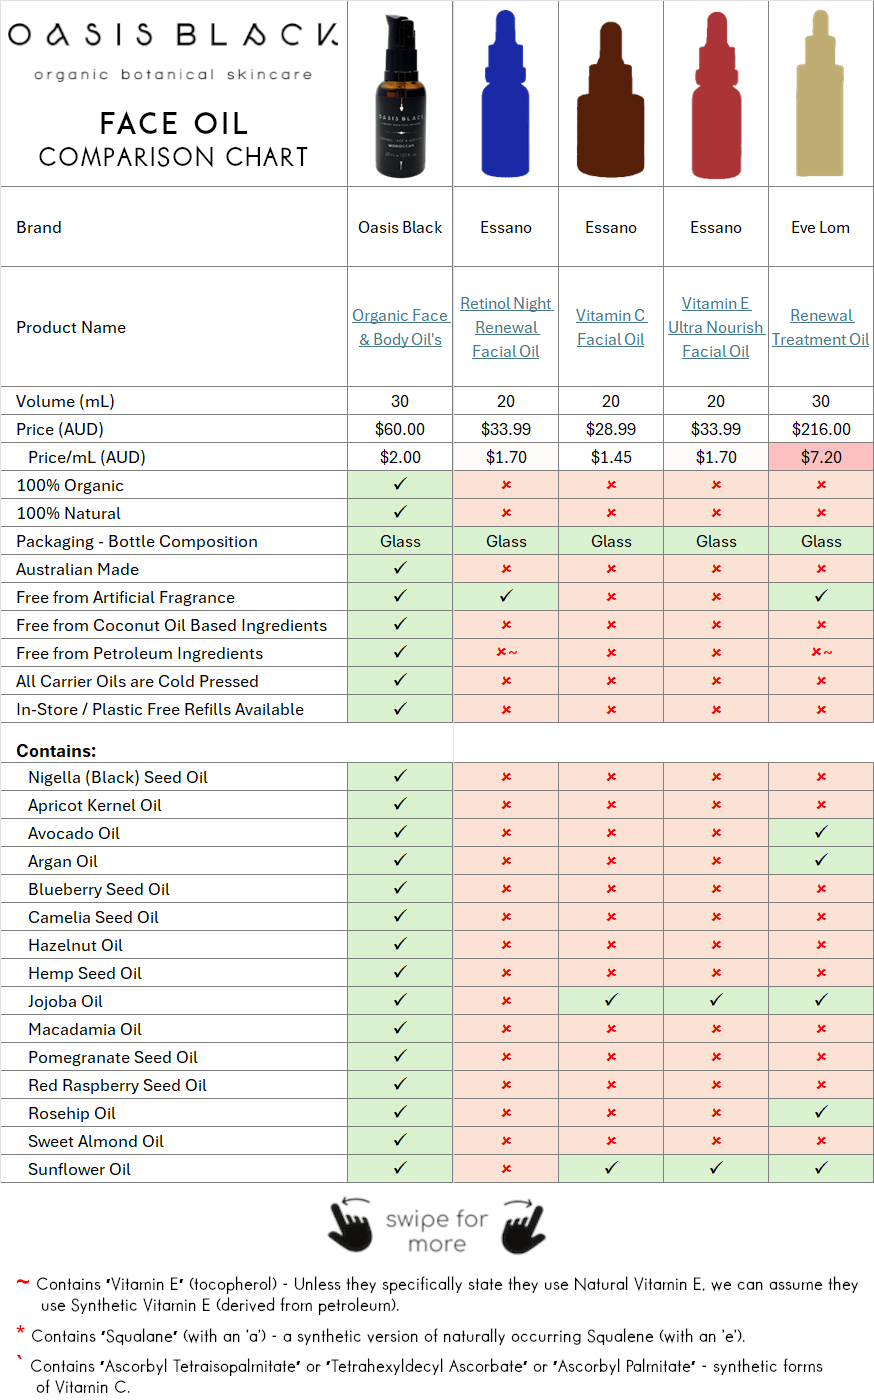This screenshot has height=1400, width=874.
Task: Click Vitamin E oil's Jojoba Oil check mark
Action: coord(716,1000)
